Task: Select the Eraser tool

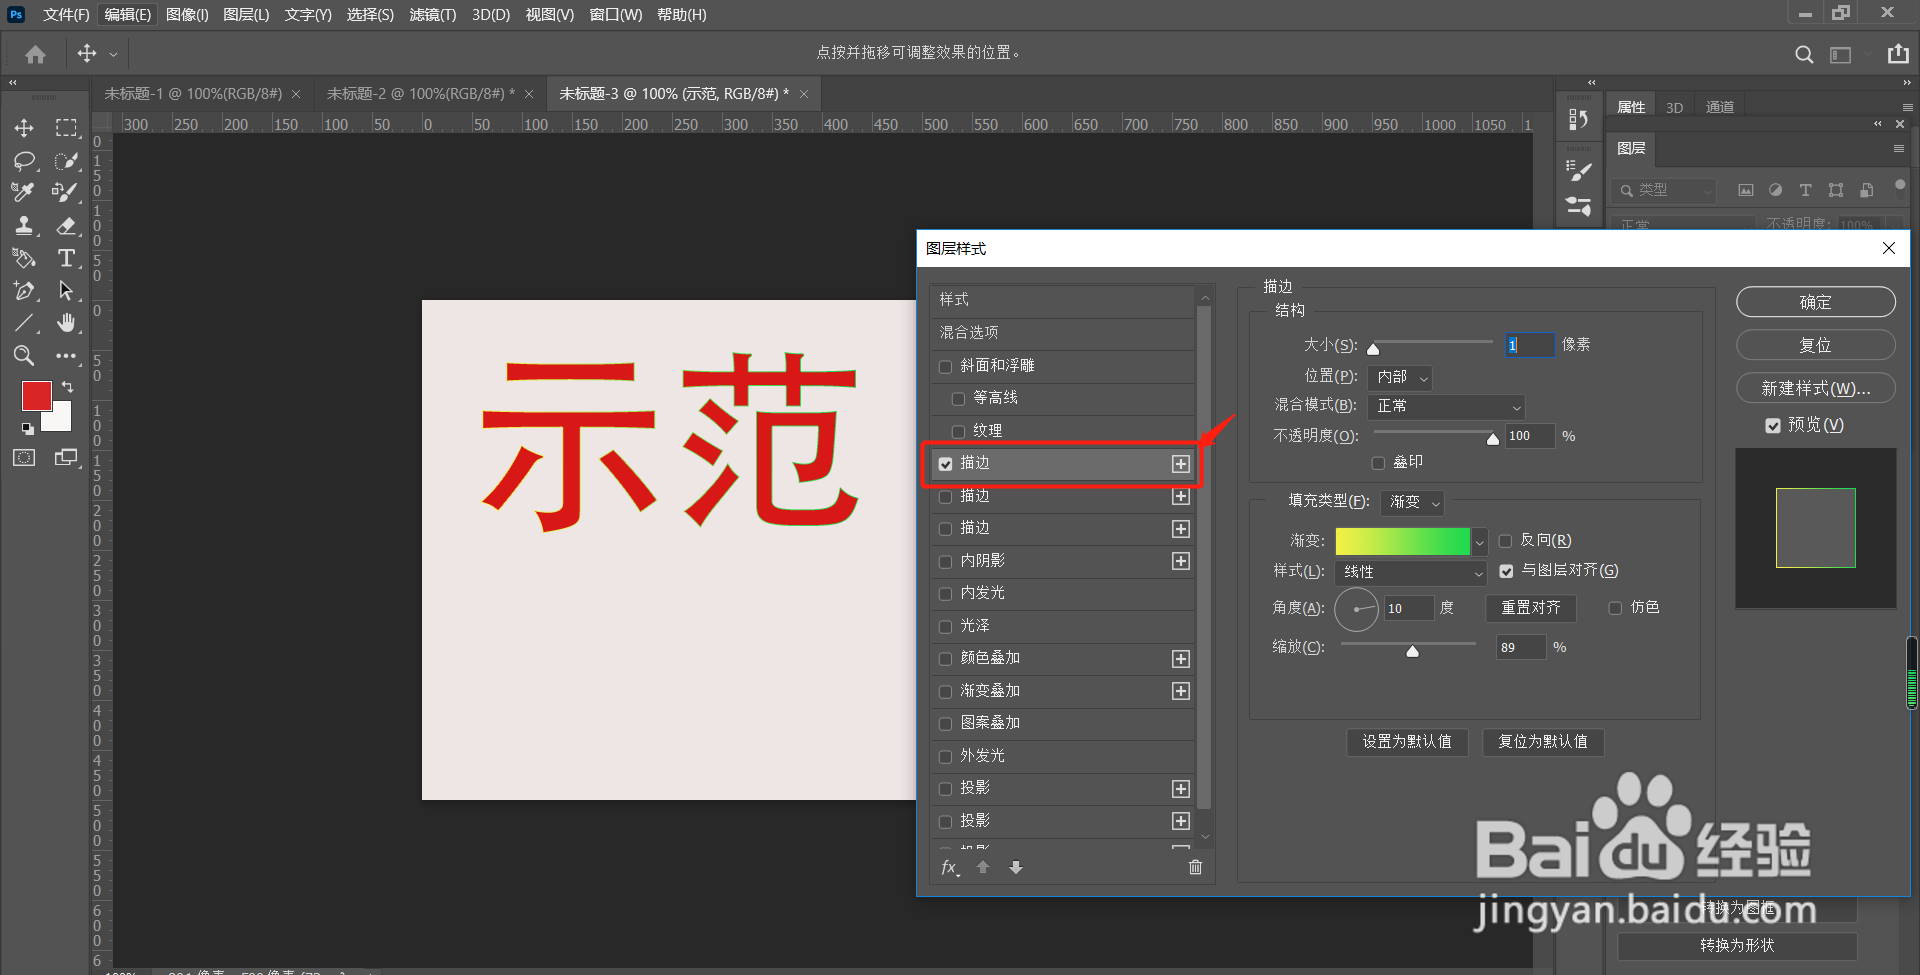Action: click(x=67, y=226)
